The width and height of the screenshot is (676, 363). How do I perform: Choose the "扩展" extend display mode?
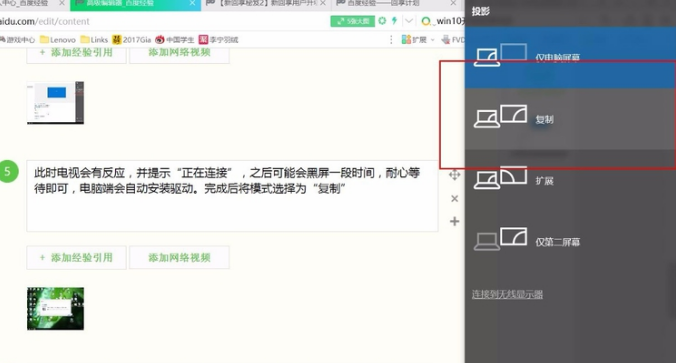pyautogui.click(x=570, y=180)
